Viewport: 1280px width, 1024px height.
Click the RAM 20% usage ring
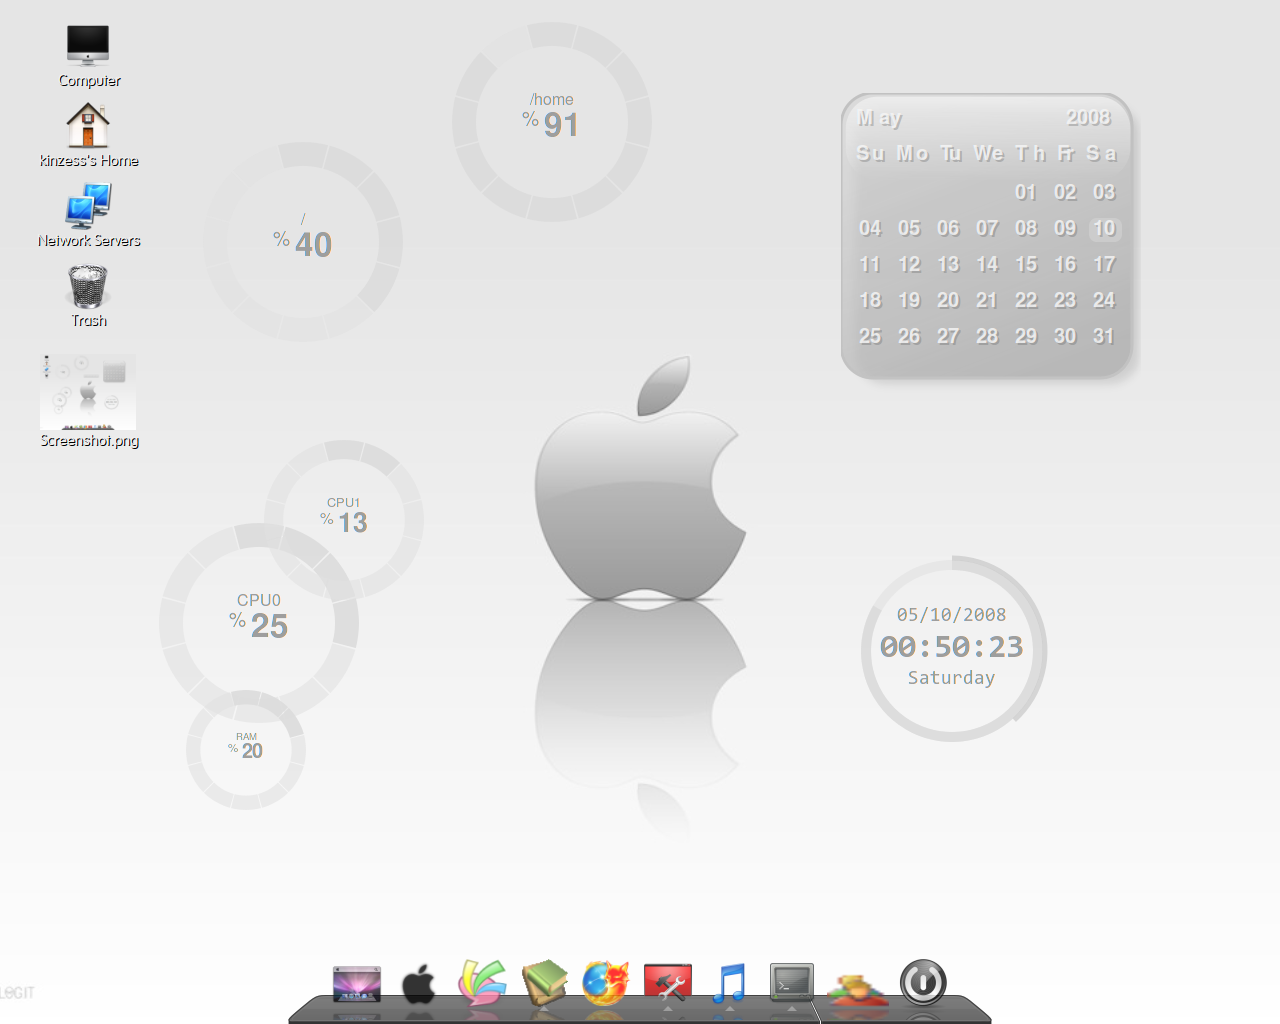[246, 750]
